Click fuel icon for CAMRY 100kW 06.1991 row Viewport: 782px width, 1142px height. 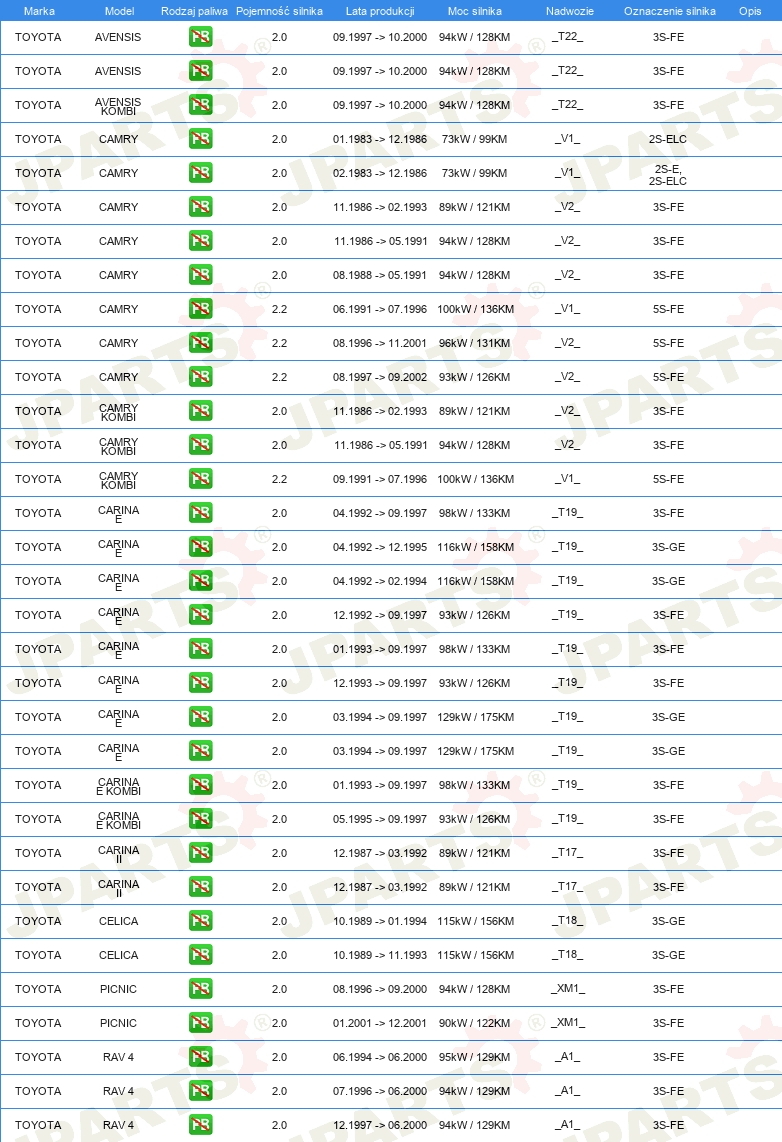click(200, 309)
